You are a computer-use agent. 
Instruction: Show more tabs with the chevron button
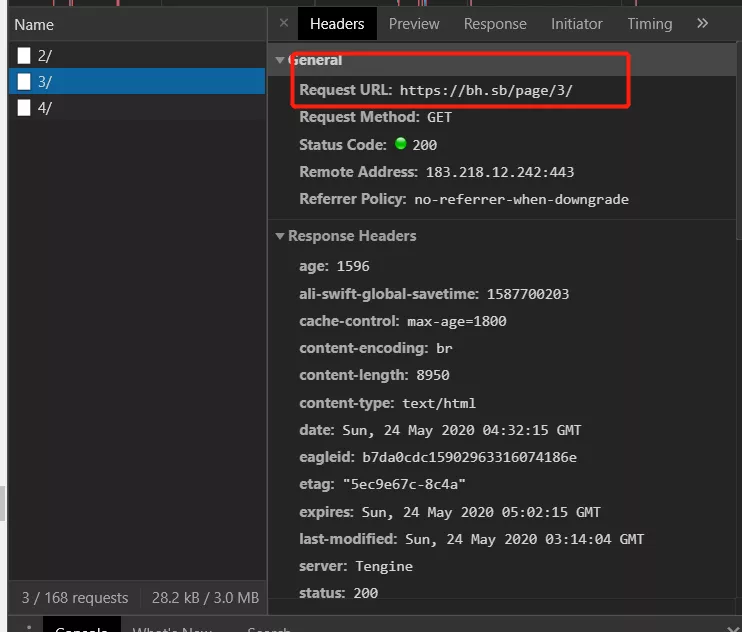point(702,23)
